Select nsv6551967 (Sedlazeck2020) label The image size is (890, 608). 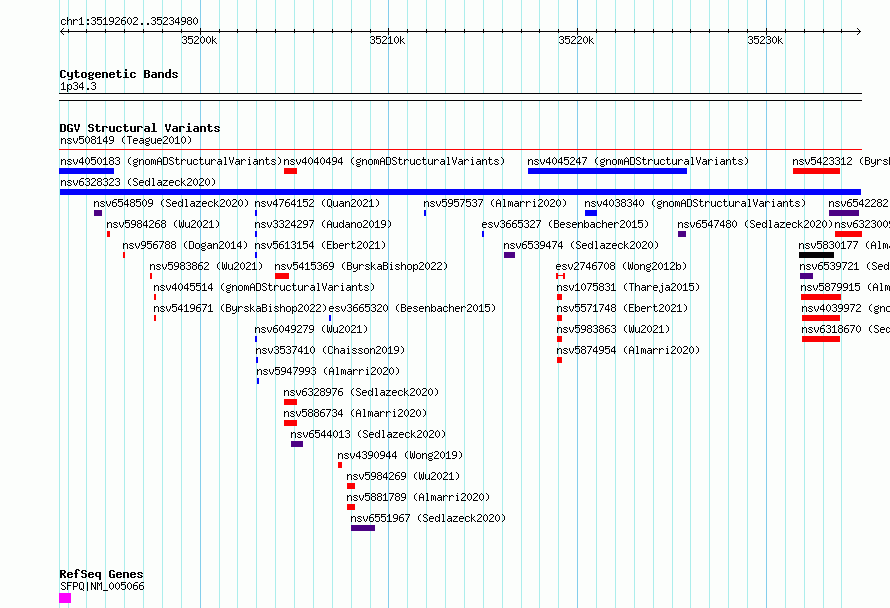428,518
